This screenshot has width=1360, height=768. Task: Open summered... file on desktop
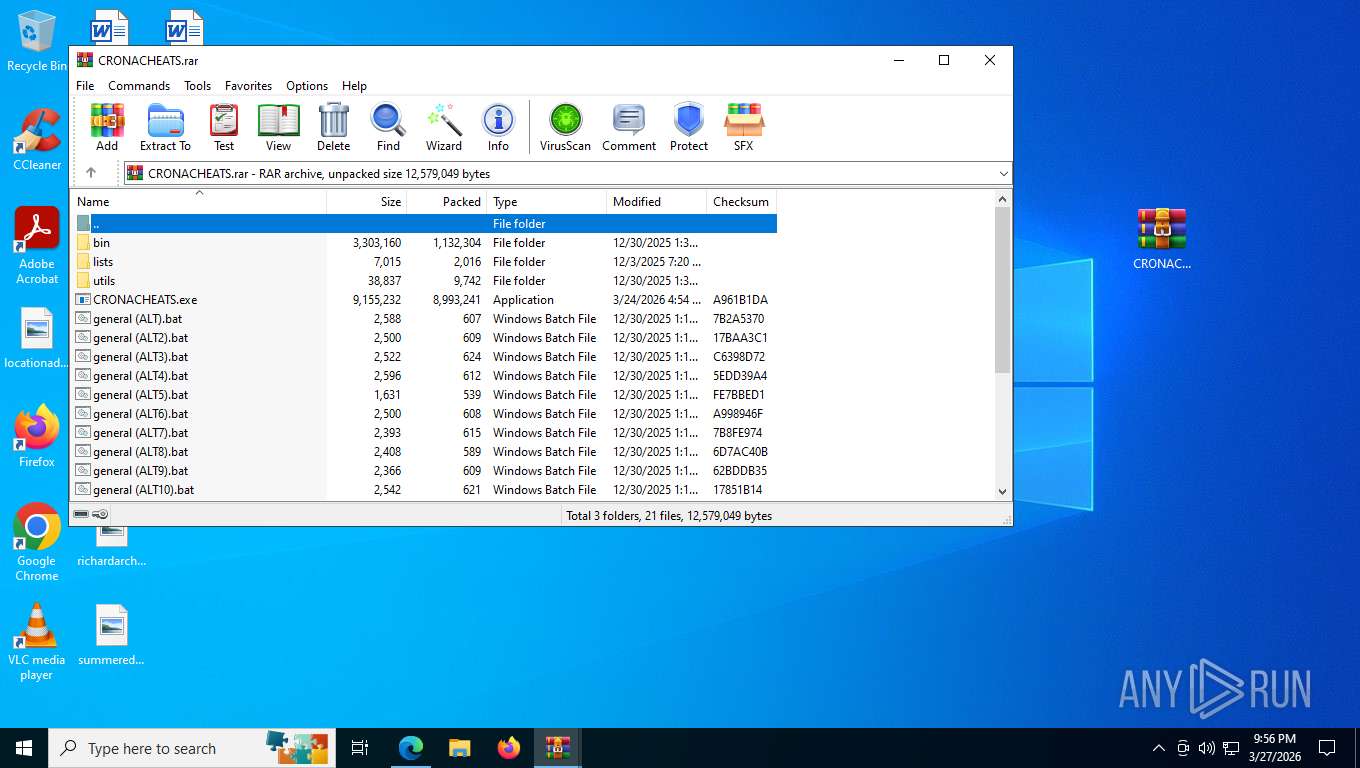(x=111, y=635)
